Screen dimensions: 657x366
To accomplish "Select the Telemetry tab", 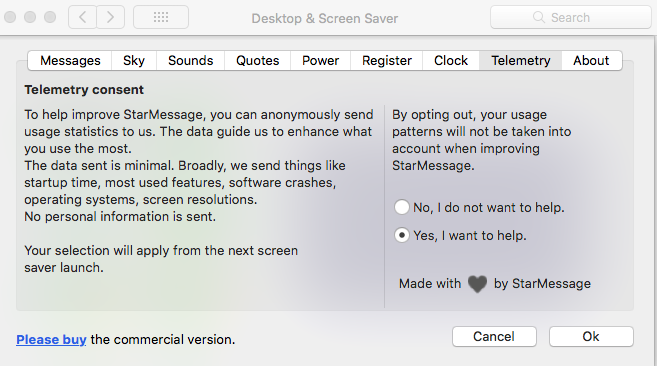I will (x=521, y=61).
